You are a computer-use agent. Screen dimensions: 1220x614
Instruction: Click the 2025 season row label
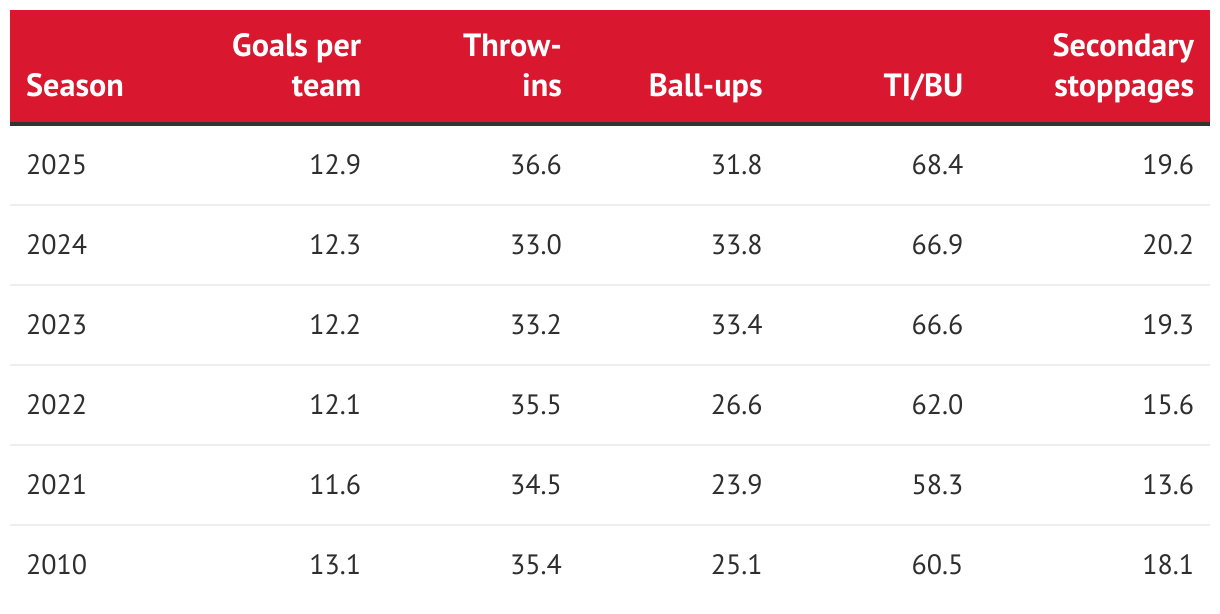[56, 165]
